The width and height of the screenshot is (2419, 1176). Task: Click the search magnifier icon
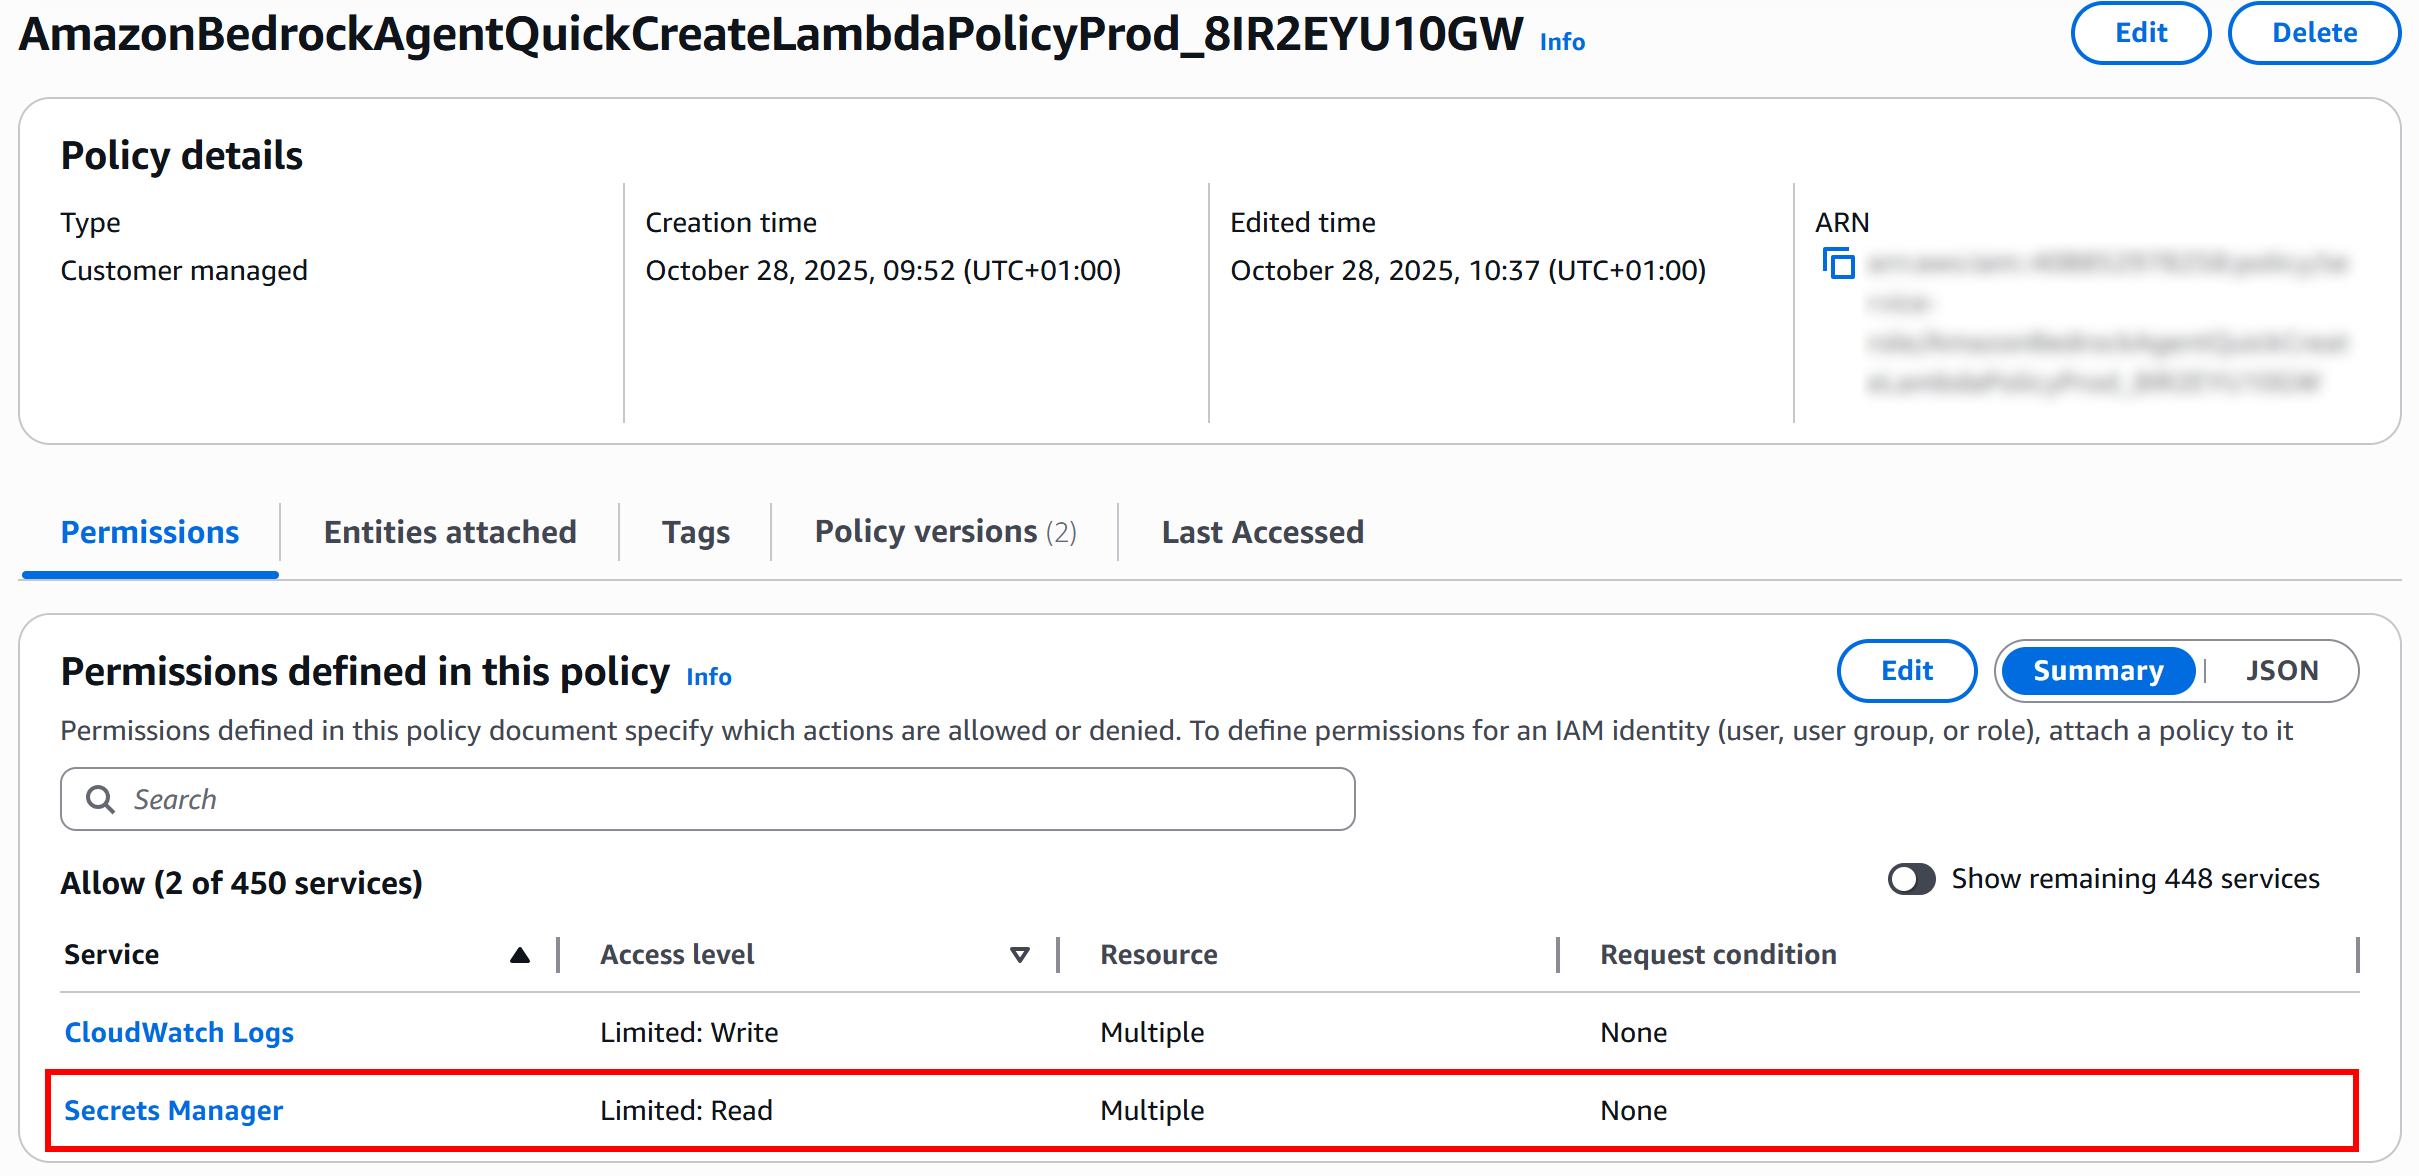[x=100, y=799]
